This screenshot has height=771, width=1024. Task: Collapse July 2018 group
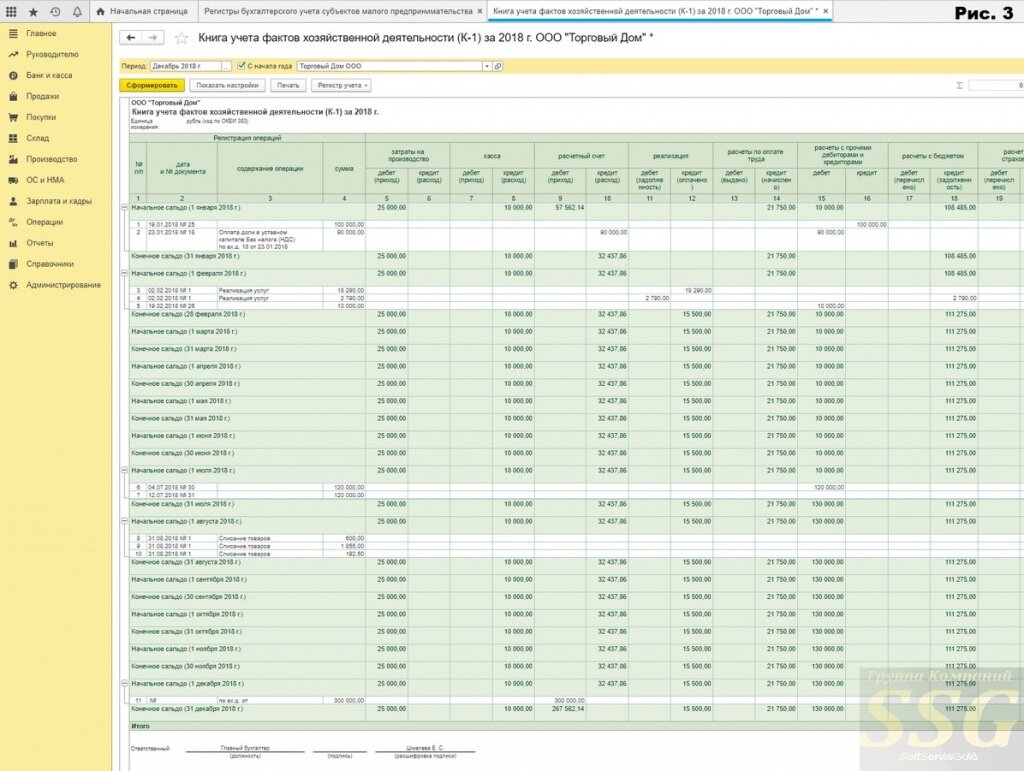point(124,470)
